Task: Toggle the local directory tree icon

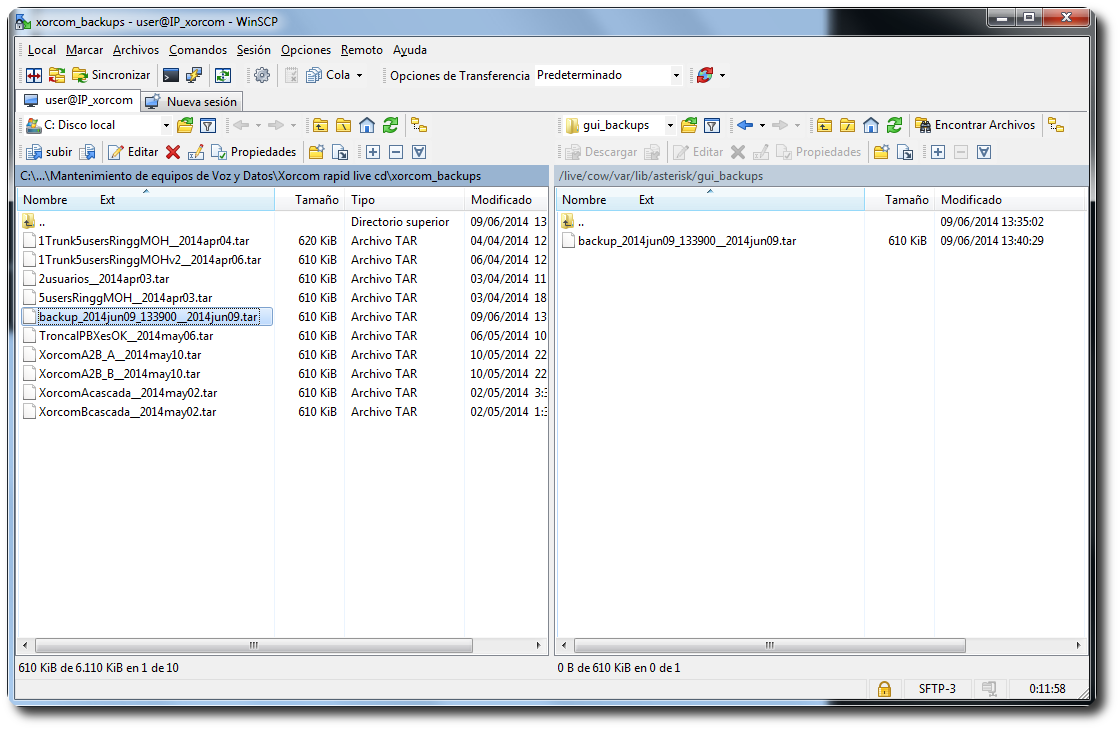Action: tap(419, 126)
